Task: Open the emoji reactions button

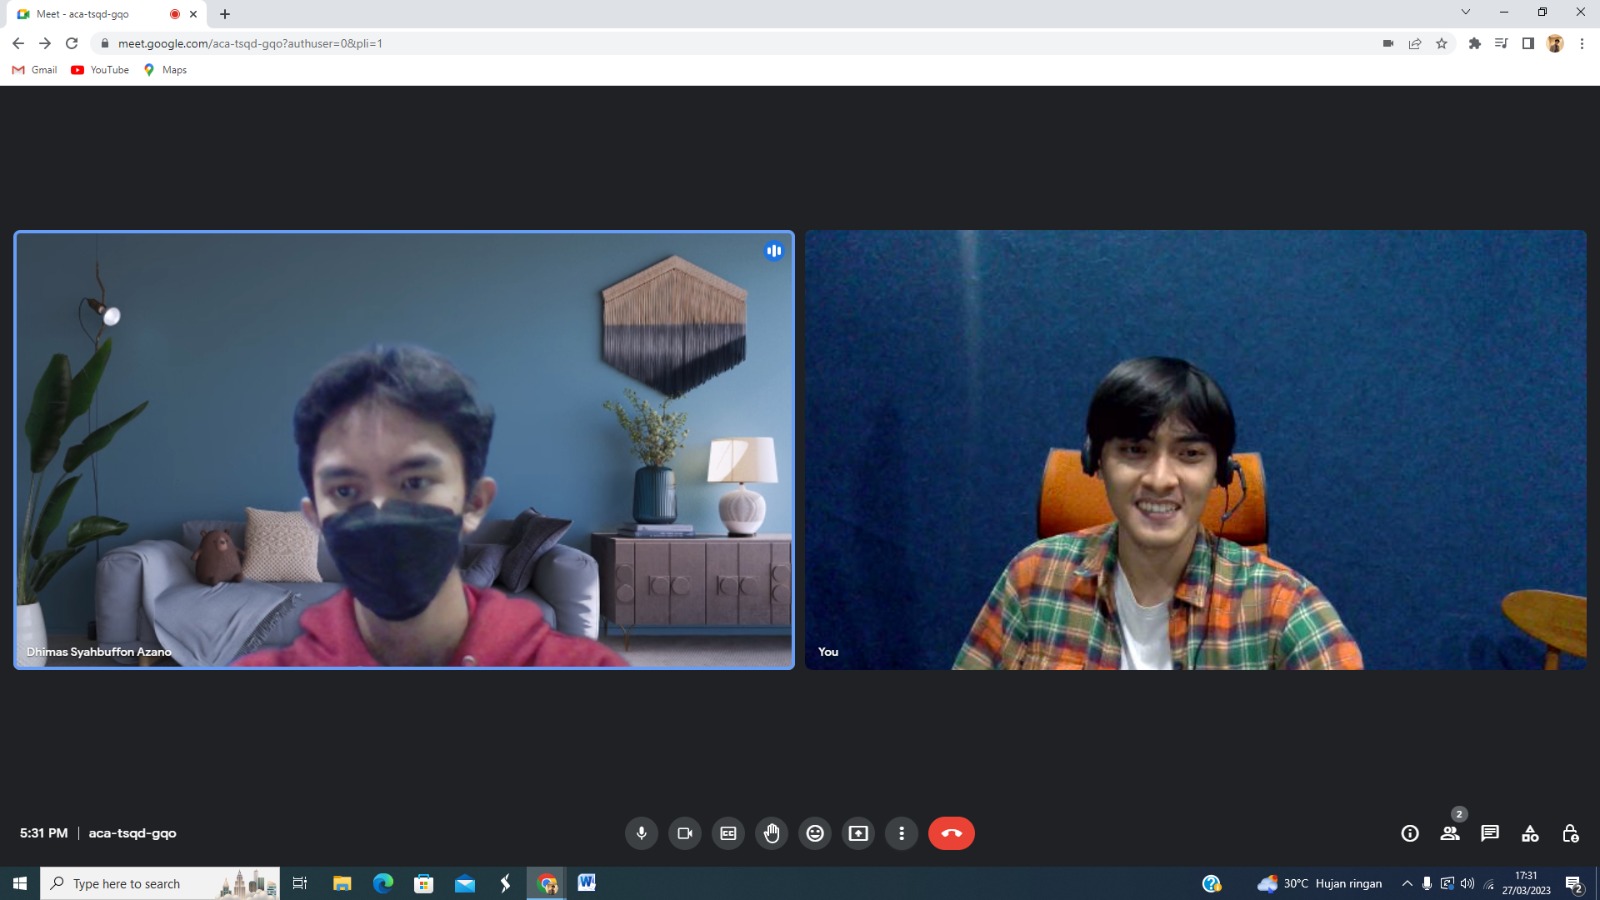Action: [815, 833]
